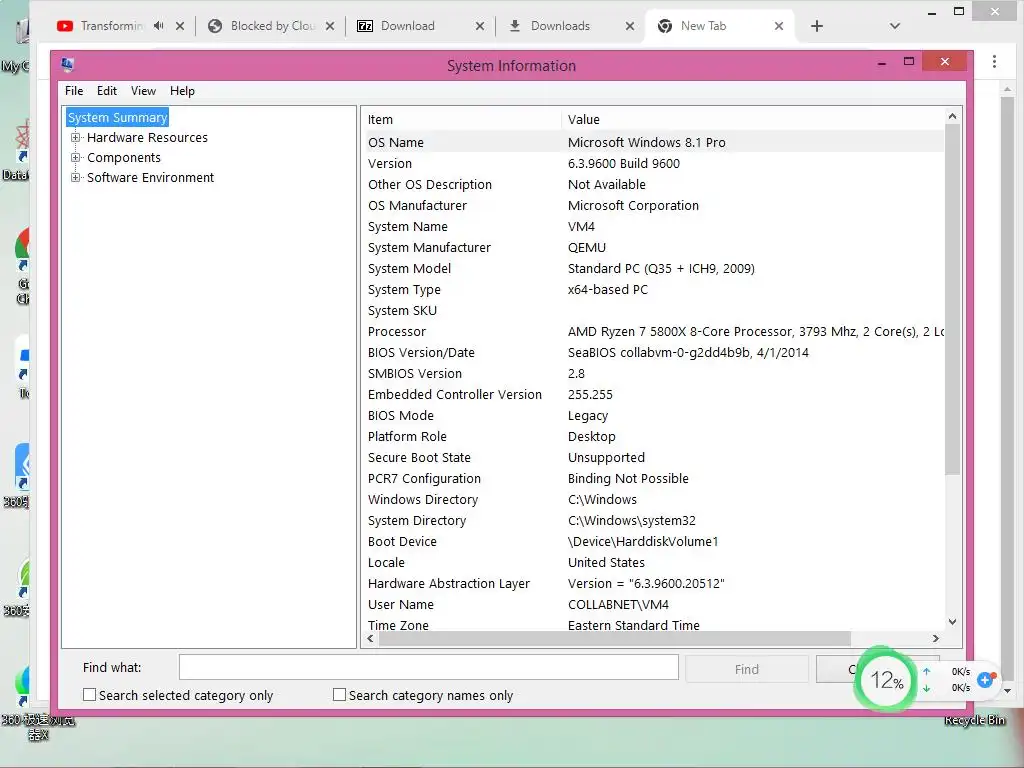This screenshot has height=768, width=1024.
Task: Close the Transforming tab
Action: [180, 26]
